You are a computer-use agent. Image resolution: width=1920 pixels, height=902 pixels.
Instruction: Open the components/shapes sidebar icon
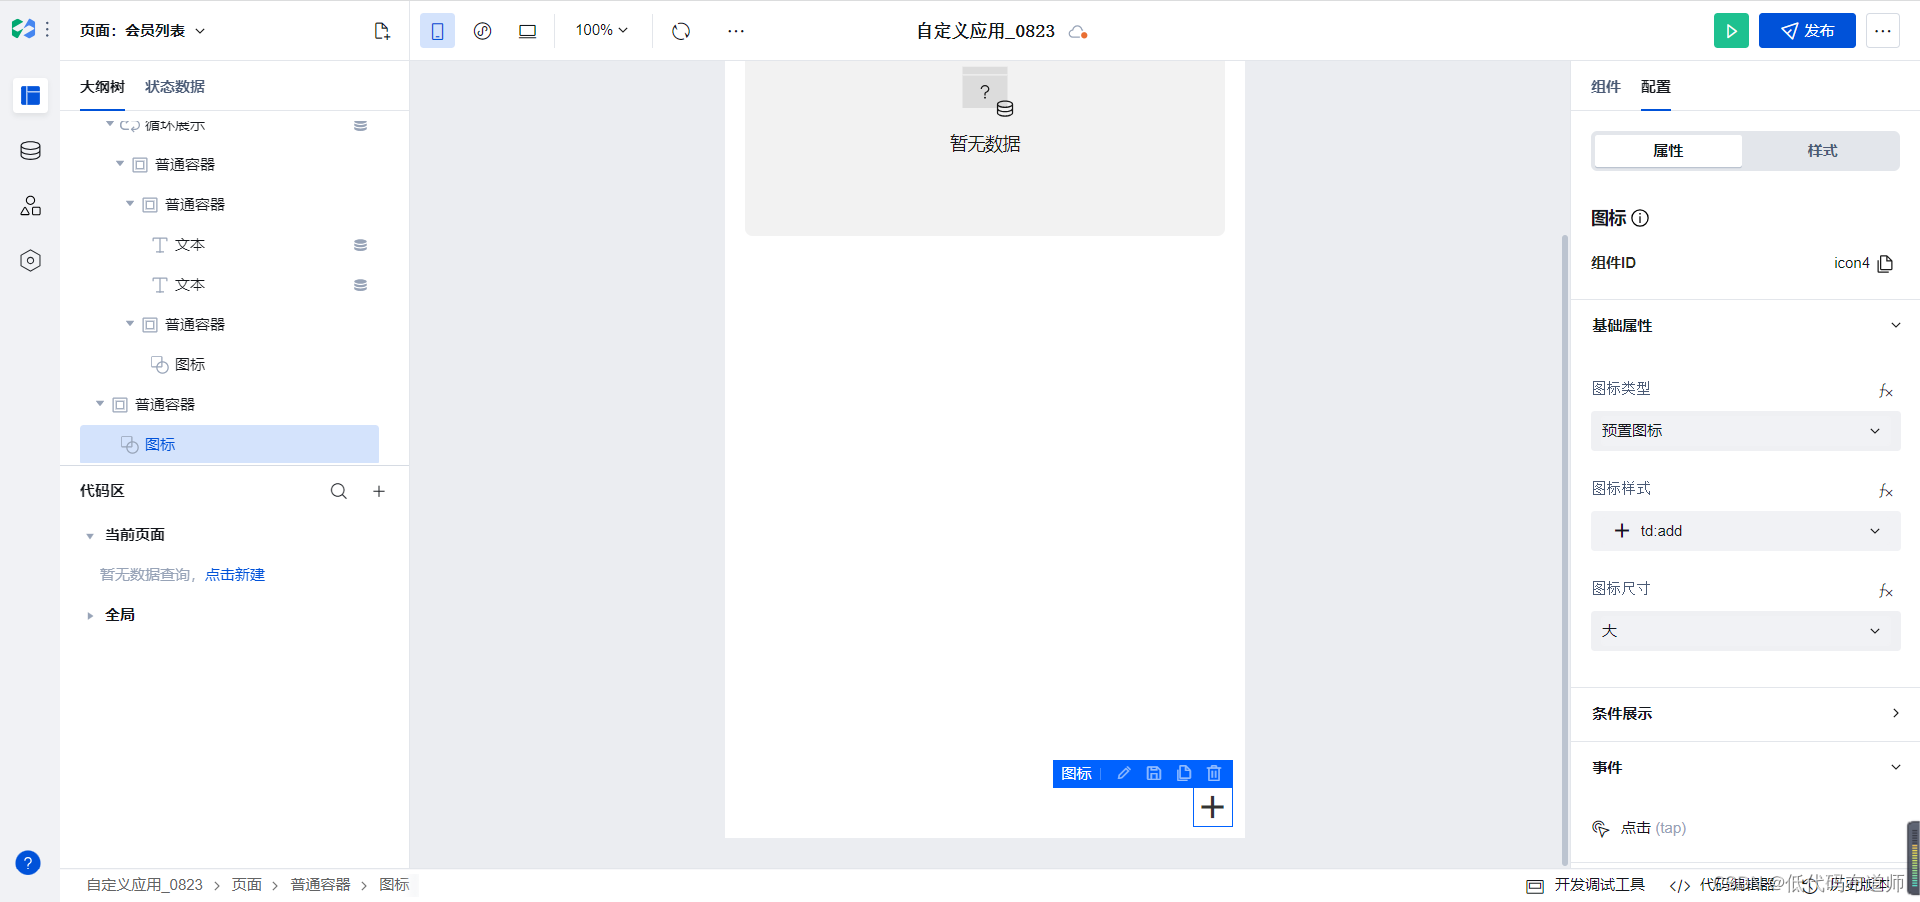pos(31,206)
